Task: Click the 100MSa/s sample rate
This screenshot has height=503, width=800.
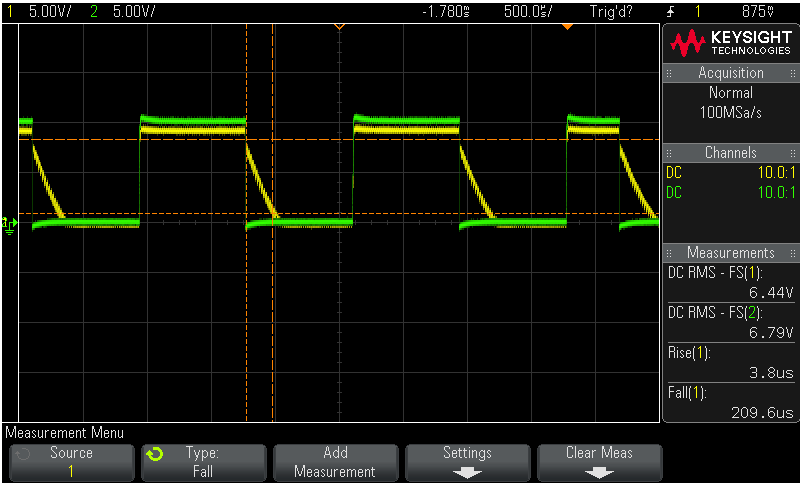Action: tap(731, 112)
